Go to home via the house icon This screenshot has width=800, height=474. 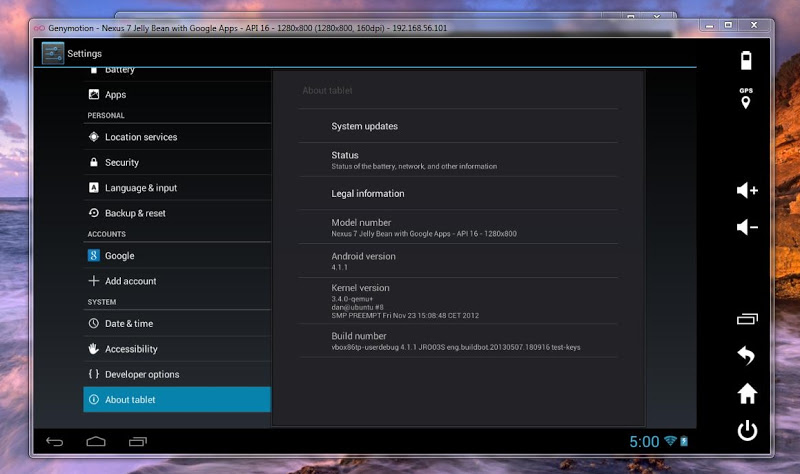[747, 393]
